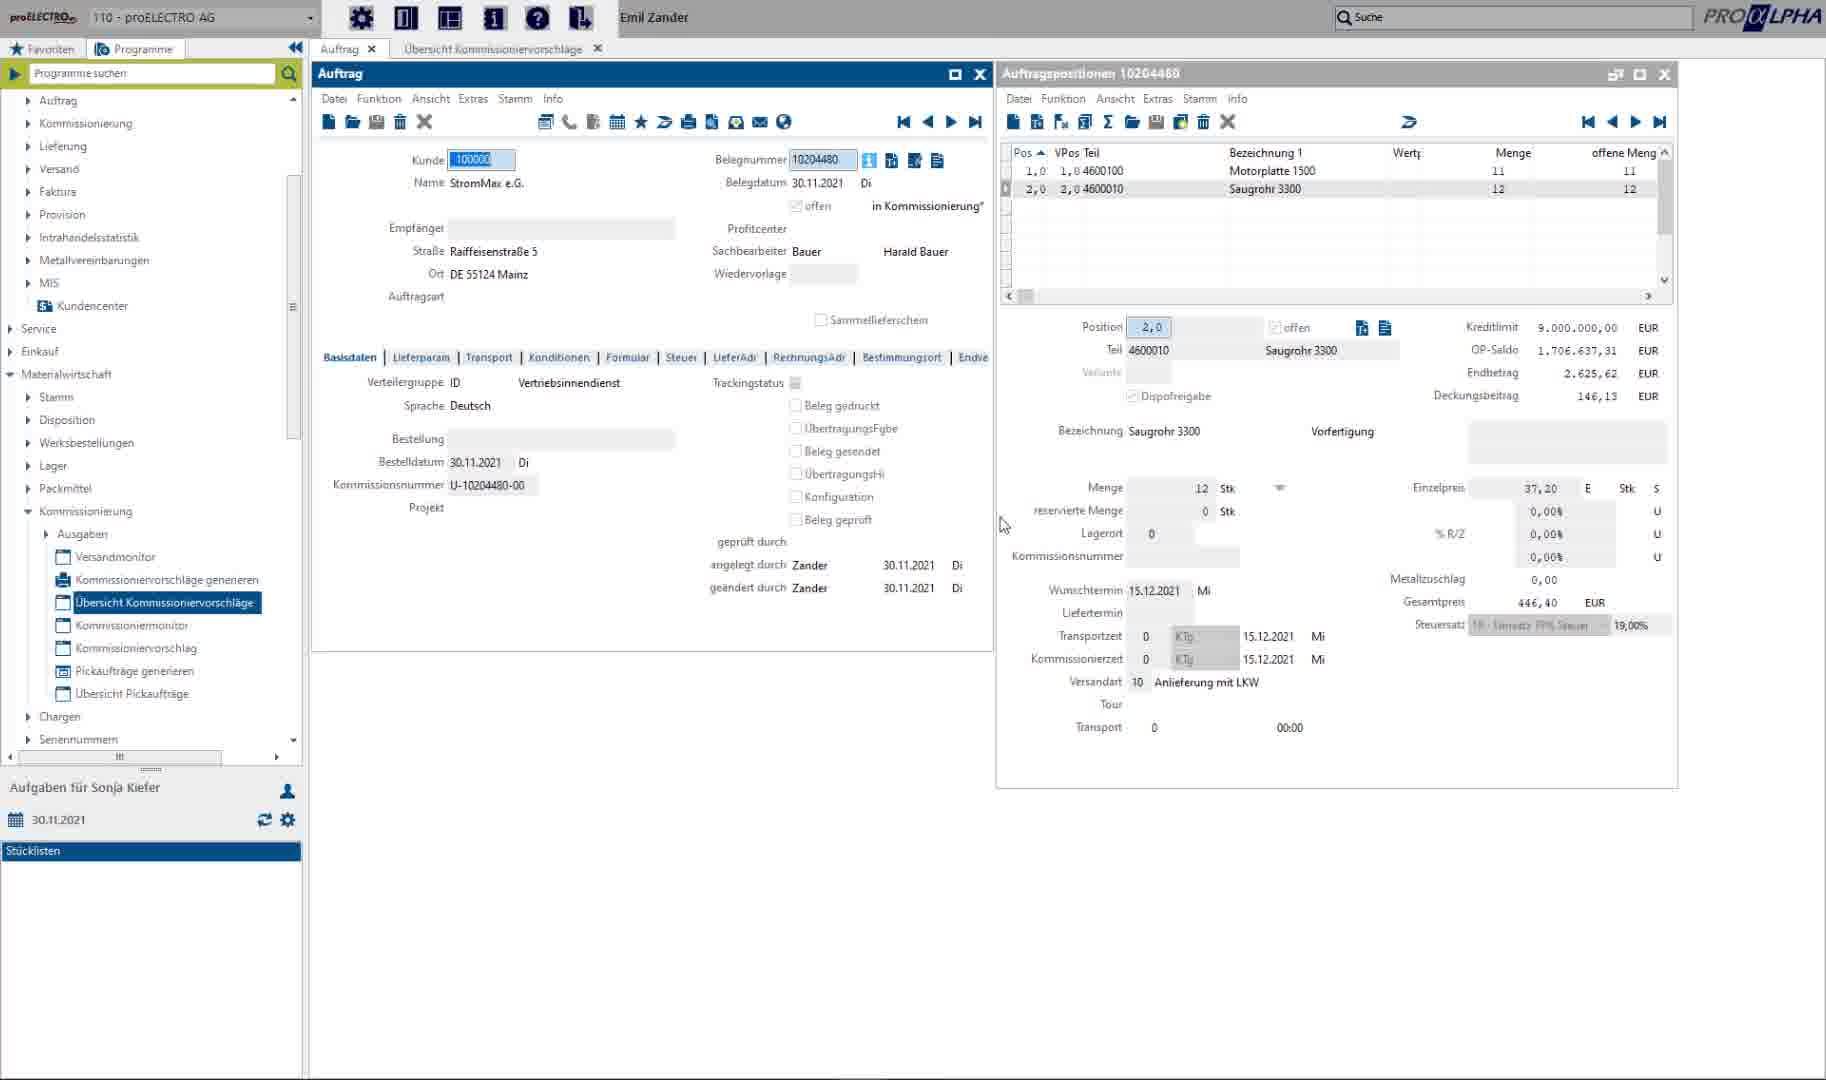Open the Funktion menu in Auftrag window
1826x1080 pixels.
click(x=379, y=99)
